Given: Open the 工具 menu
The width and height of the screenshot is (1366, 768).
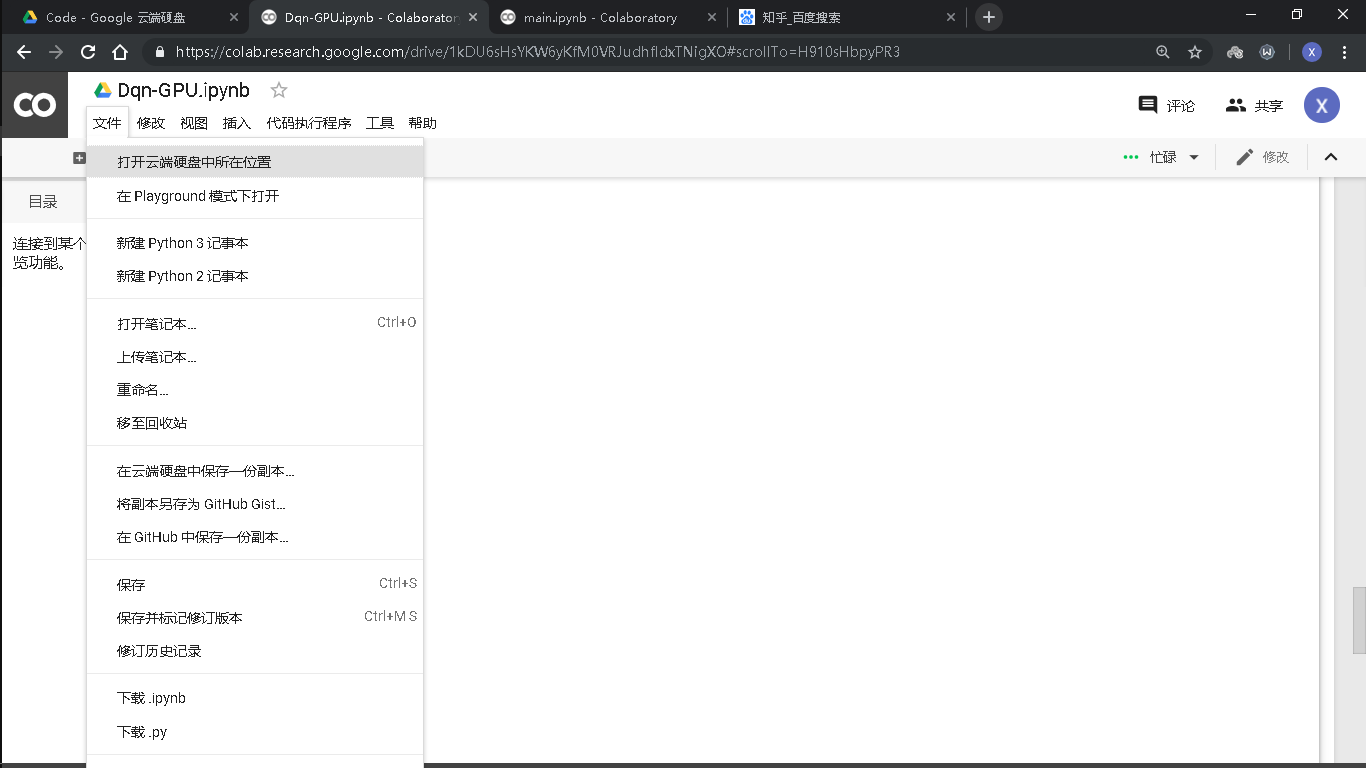Looking at the screenshot, I should (x=380, y=123).
